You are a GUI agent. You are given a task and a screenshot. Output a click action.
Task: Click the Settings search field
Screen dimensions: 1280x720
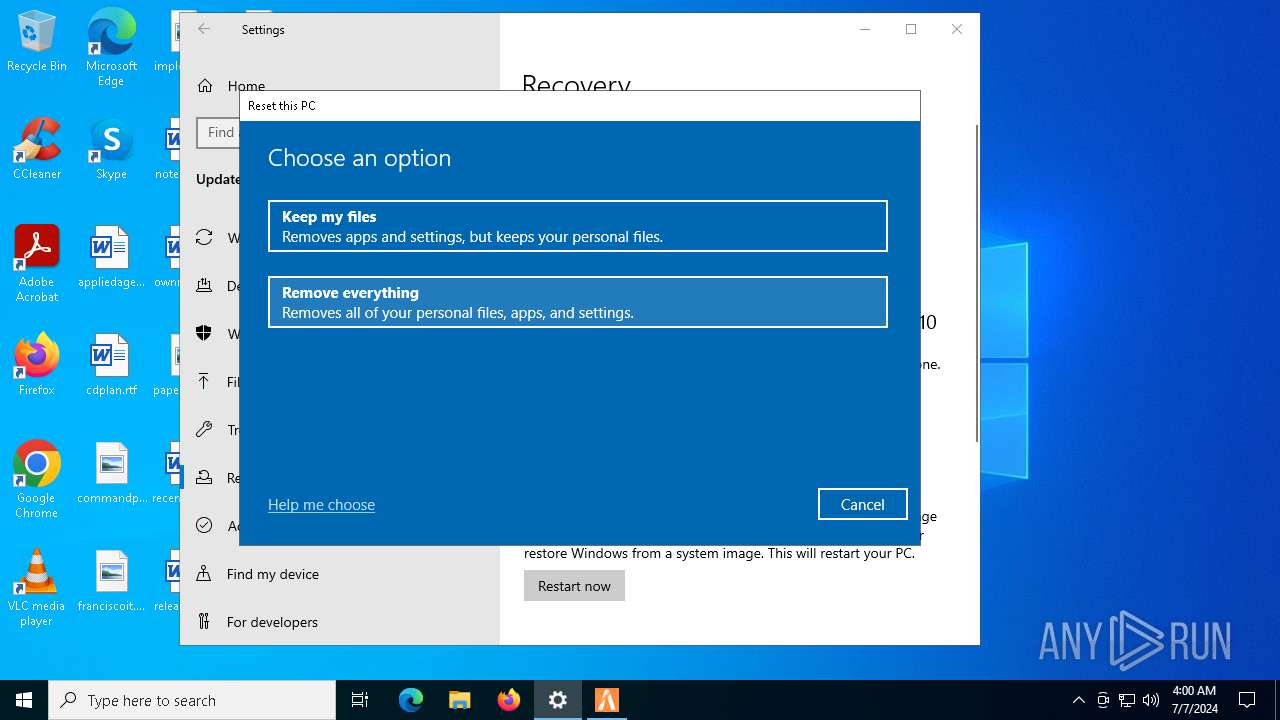(x=218, y=132)
